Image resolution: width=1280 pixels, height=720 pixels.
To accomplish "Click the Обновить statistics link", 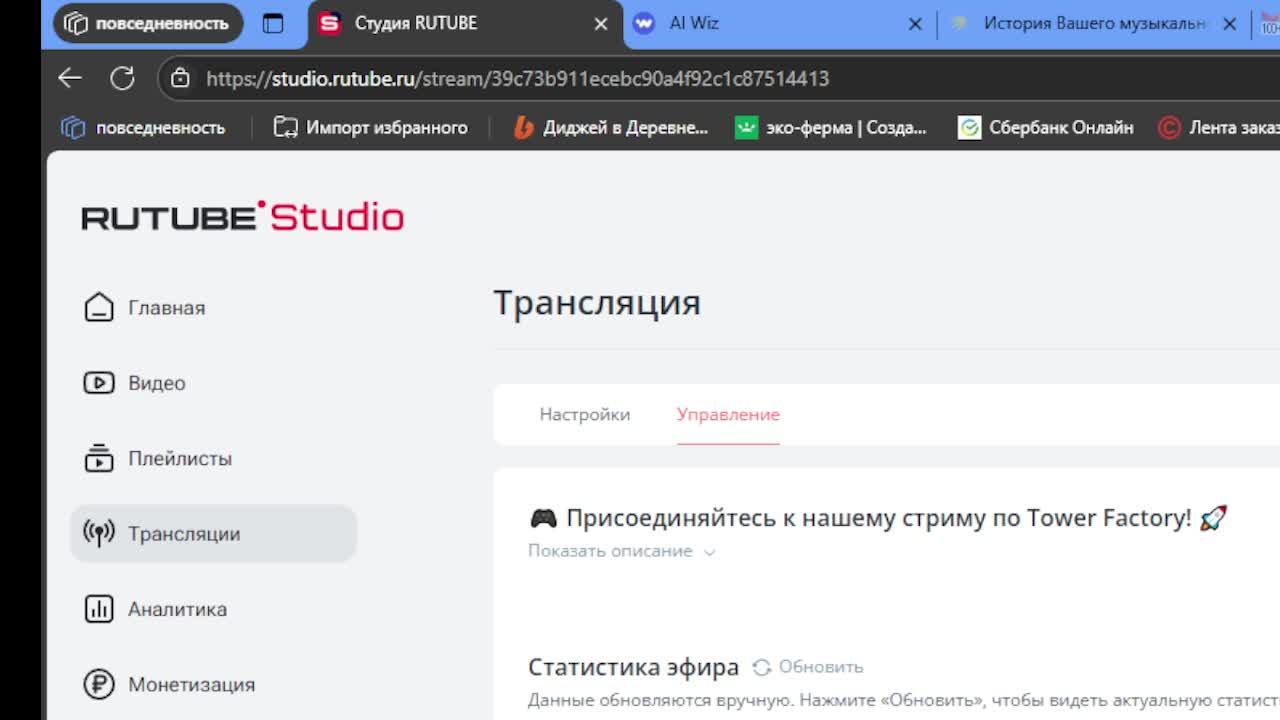I will click(821, 667).
